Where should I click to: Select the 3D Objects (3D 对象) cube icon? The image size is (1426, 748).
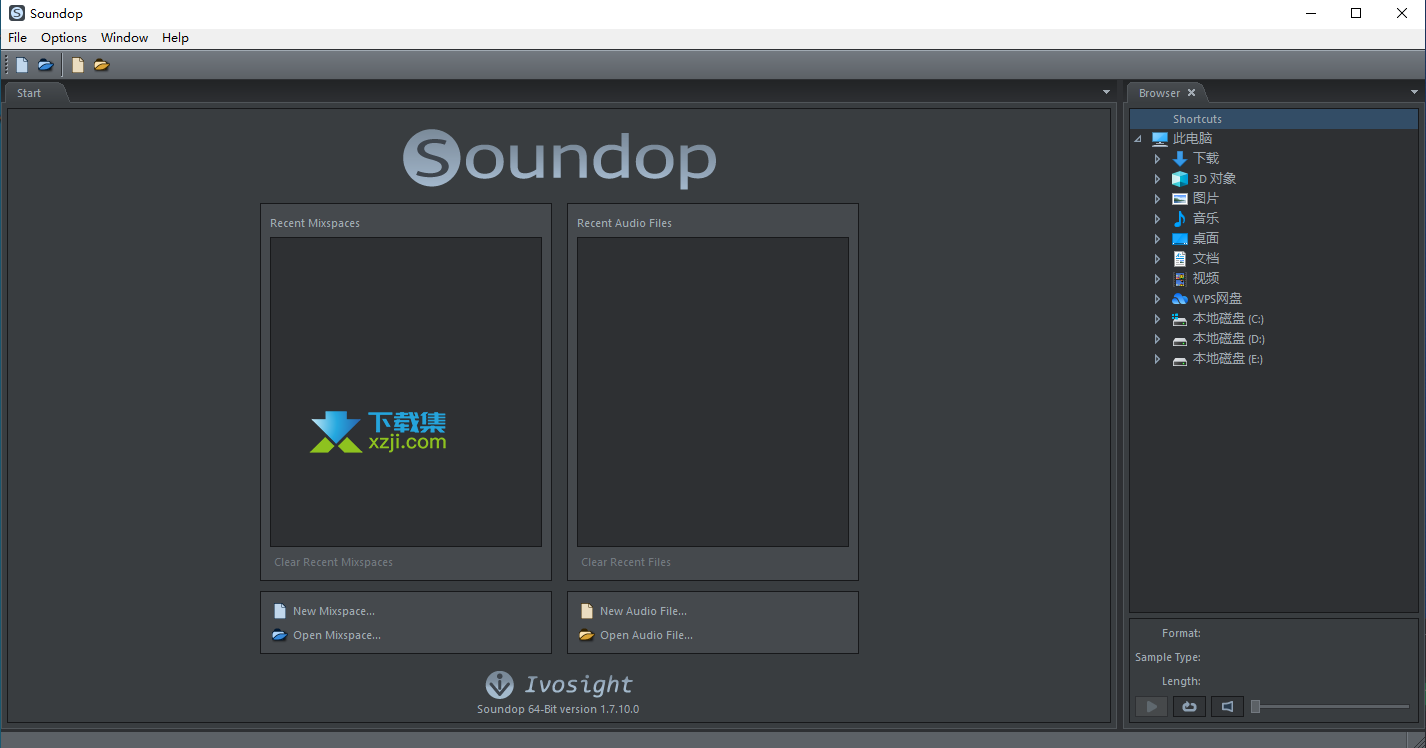point(1180,179)
